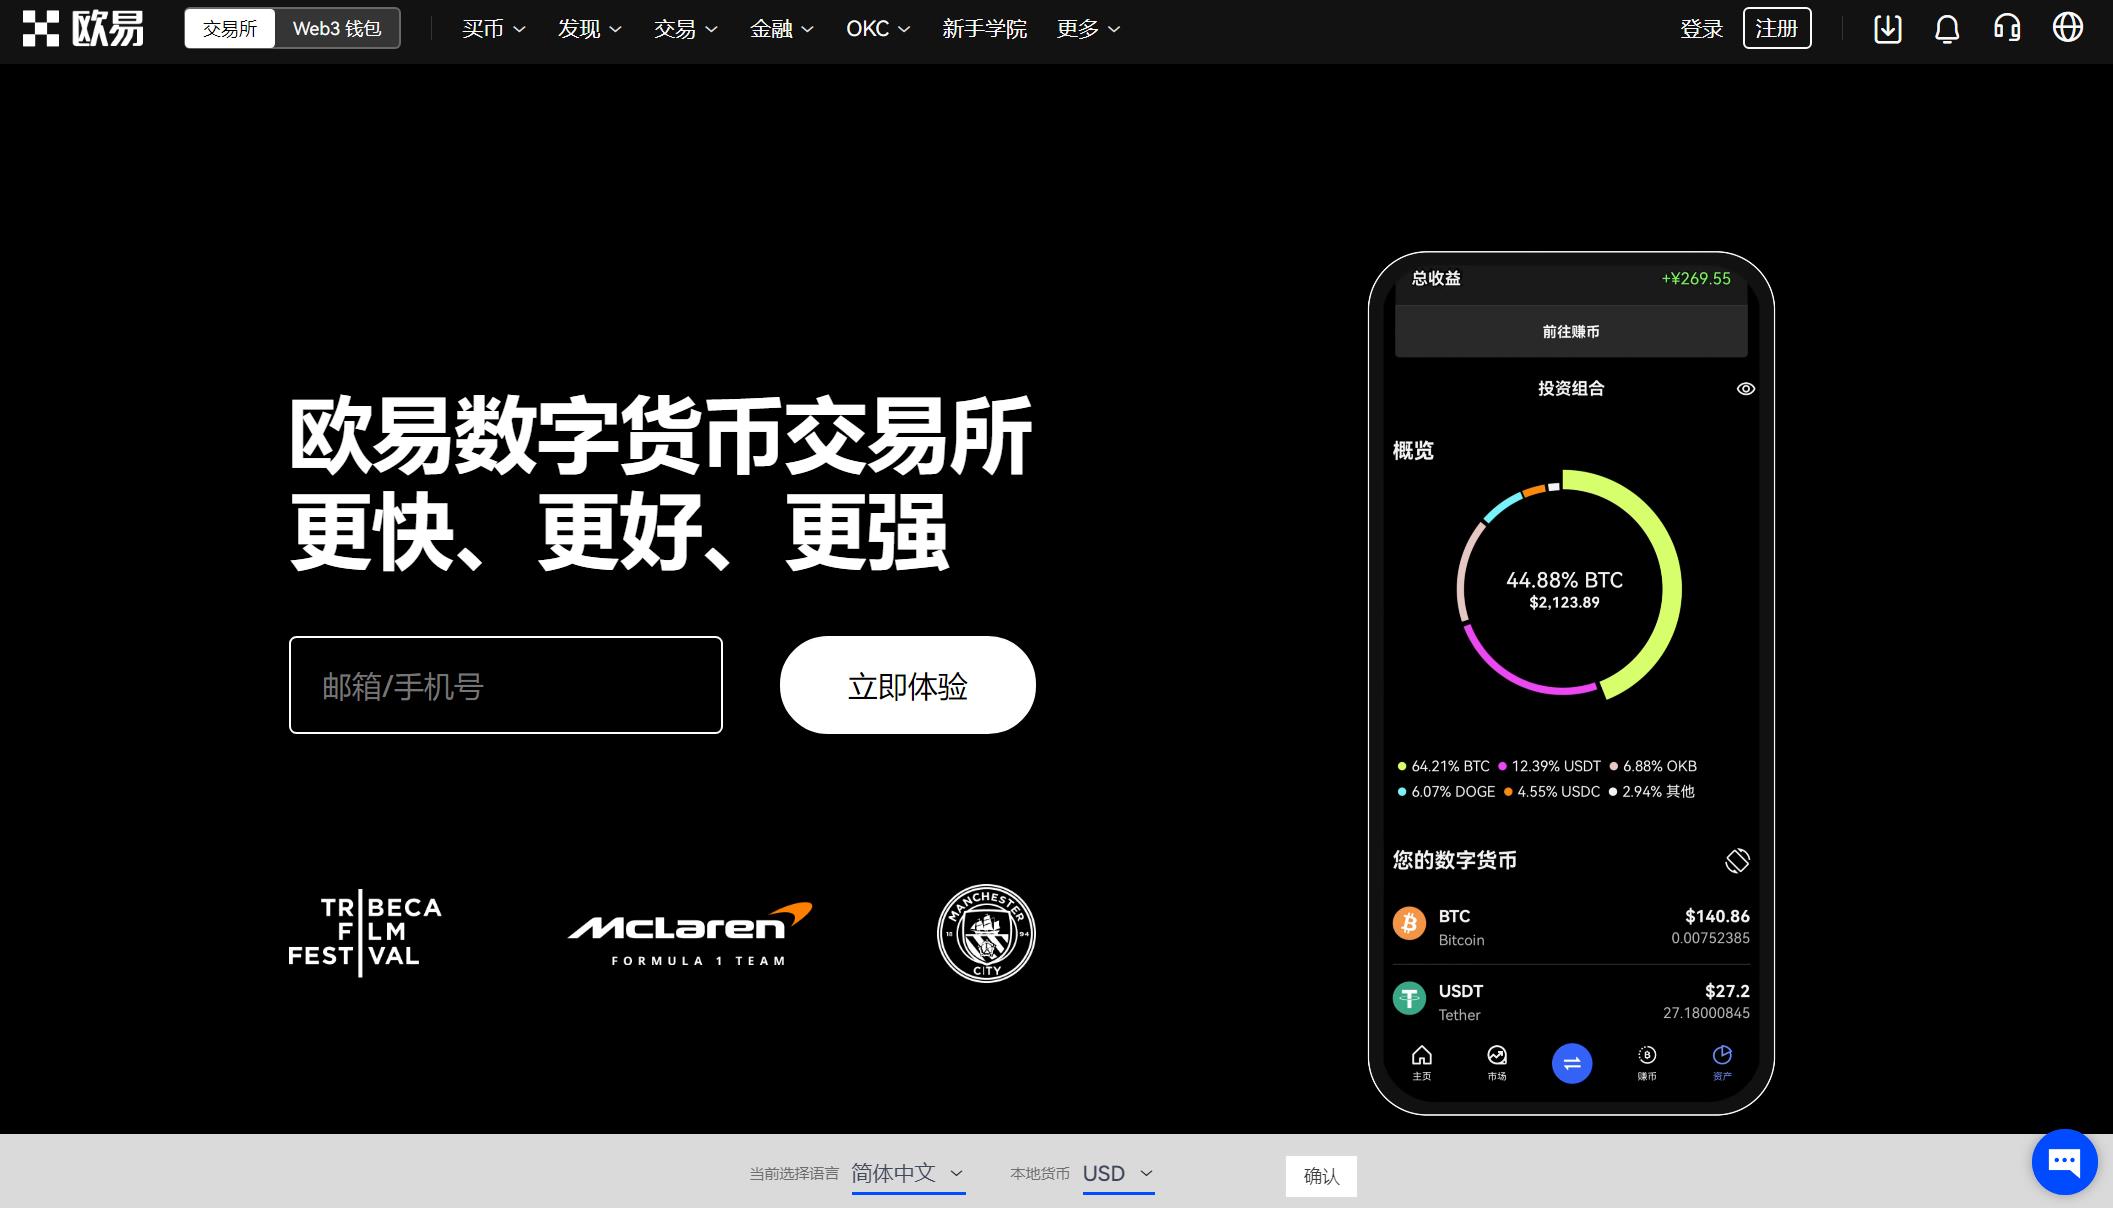This screenshot has width=2113, height=1208.
Task: Click the notification bell icon
Action: (x=1946, y=28)
